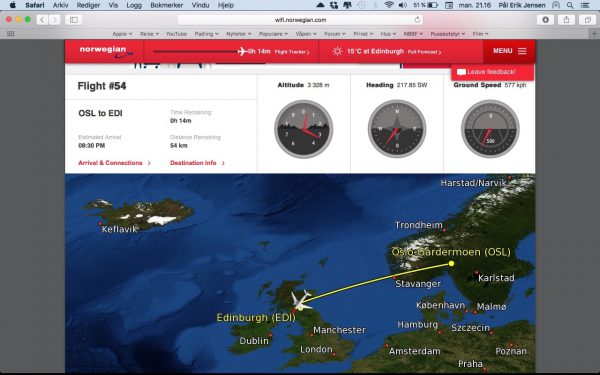600x375 pixels.
Task: Click Leave feedback button
Action: click(492, 72)
